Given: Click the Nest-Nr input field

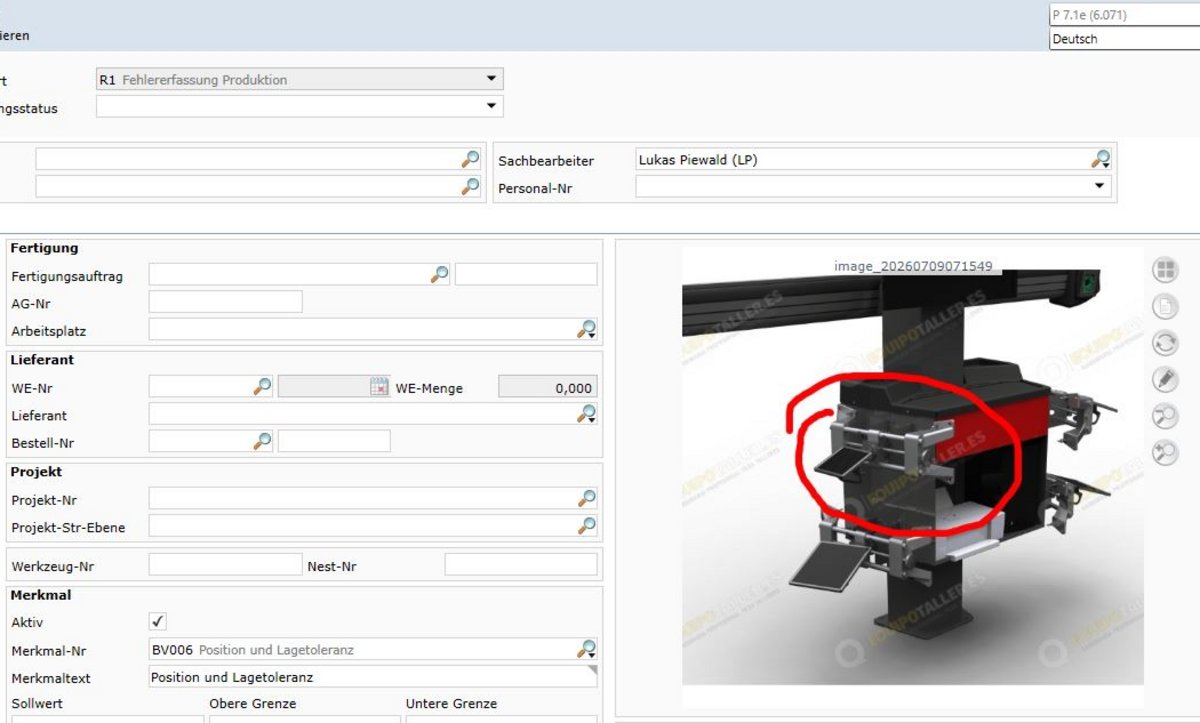Looking at the screenshot, I should coord(521,566).
